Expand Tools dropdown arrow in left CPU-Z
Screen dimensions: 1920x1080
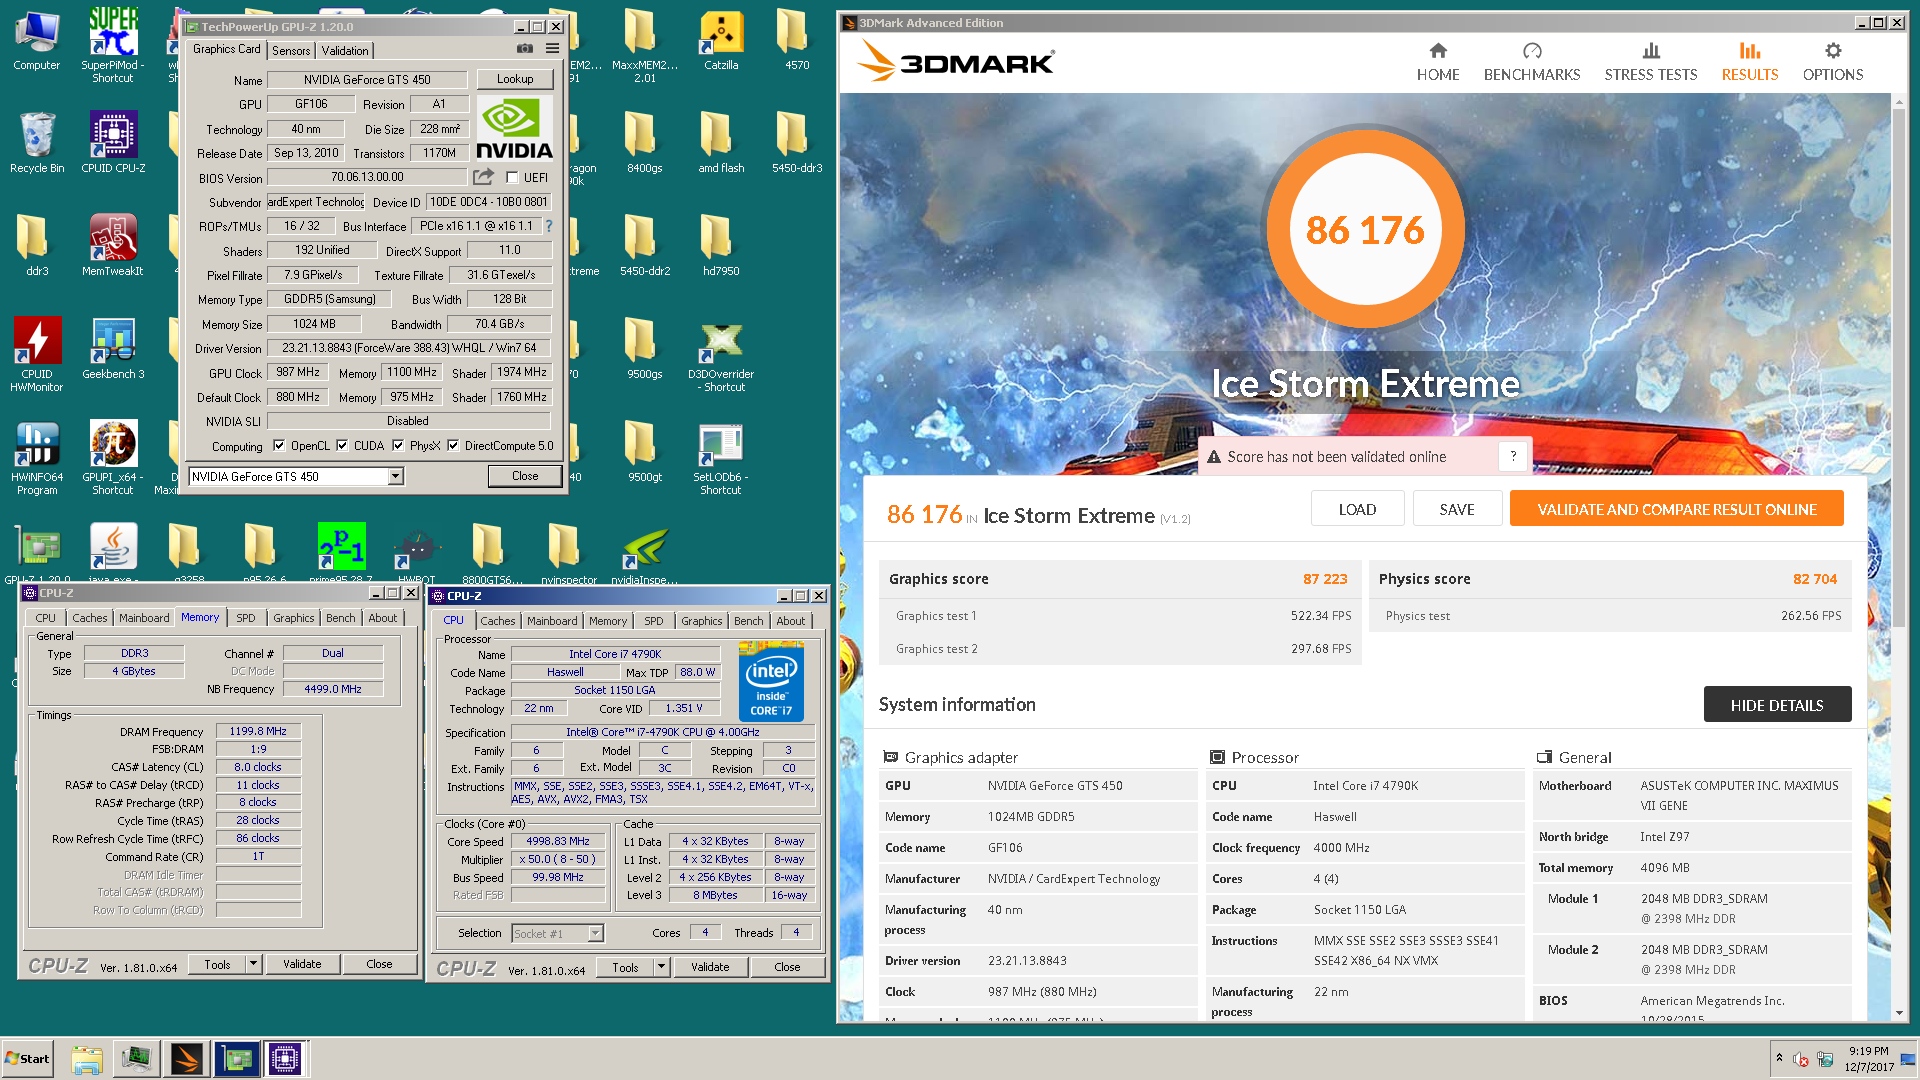point(254,964)
